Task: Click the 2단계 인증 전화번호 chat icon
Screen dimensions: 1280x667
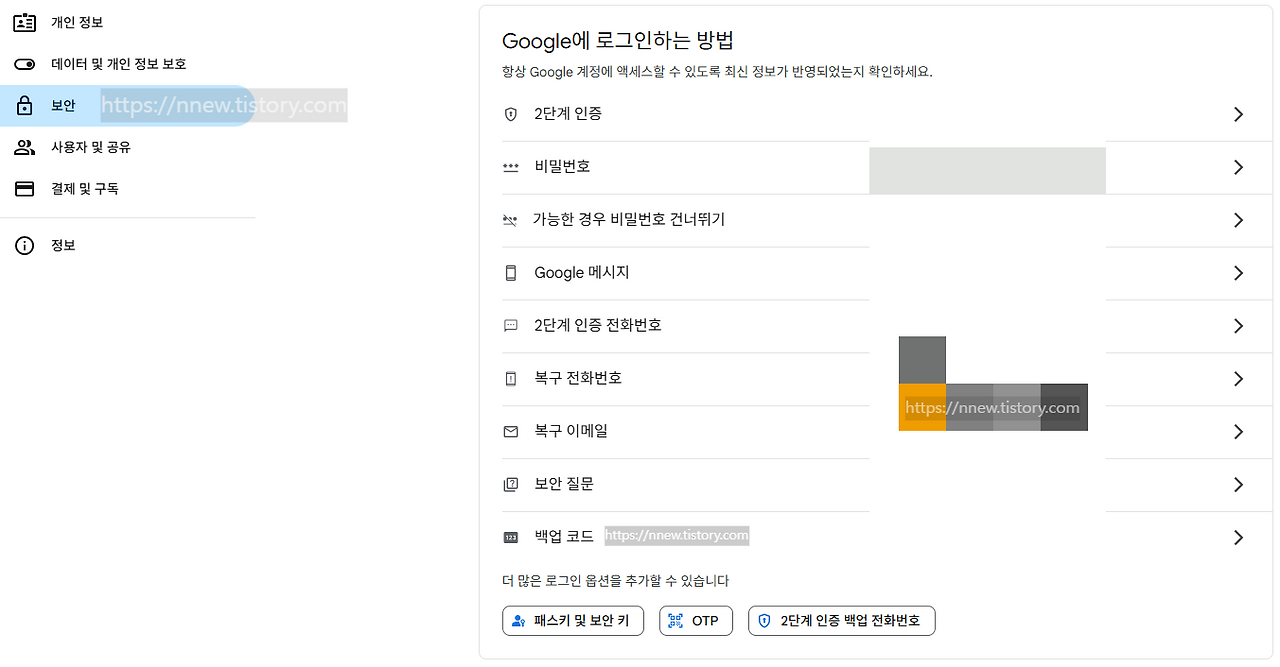Action: [x=510, y=325]
